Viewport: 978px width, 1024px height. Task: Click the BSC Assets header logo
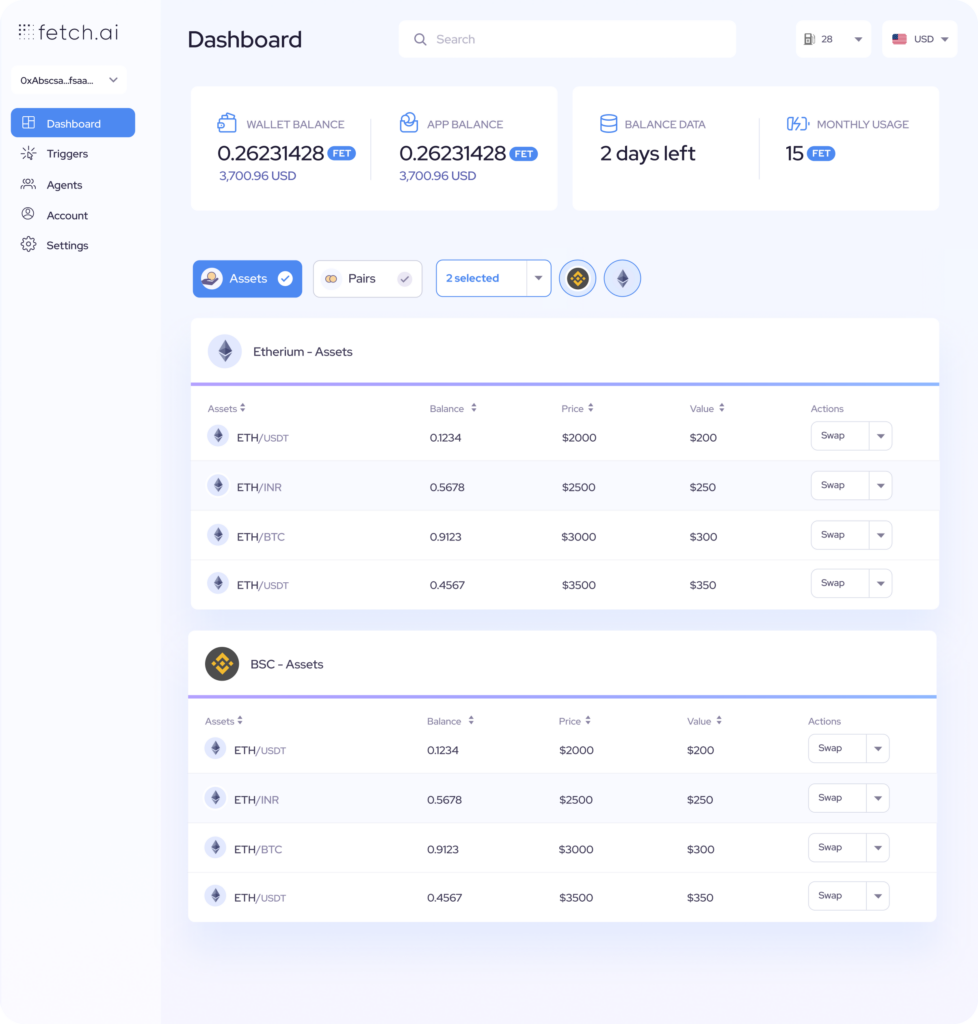pos(222,664)
